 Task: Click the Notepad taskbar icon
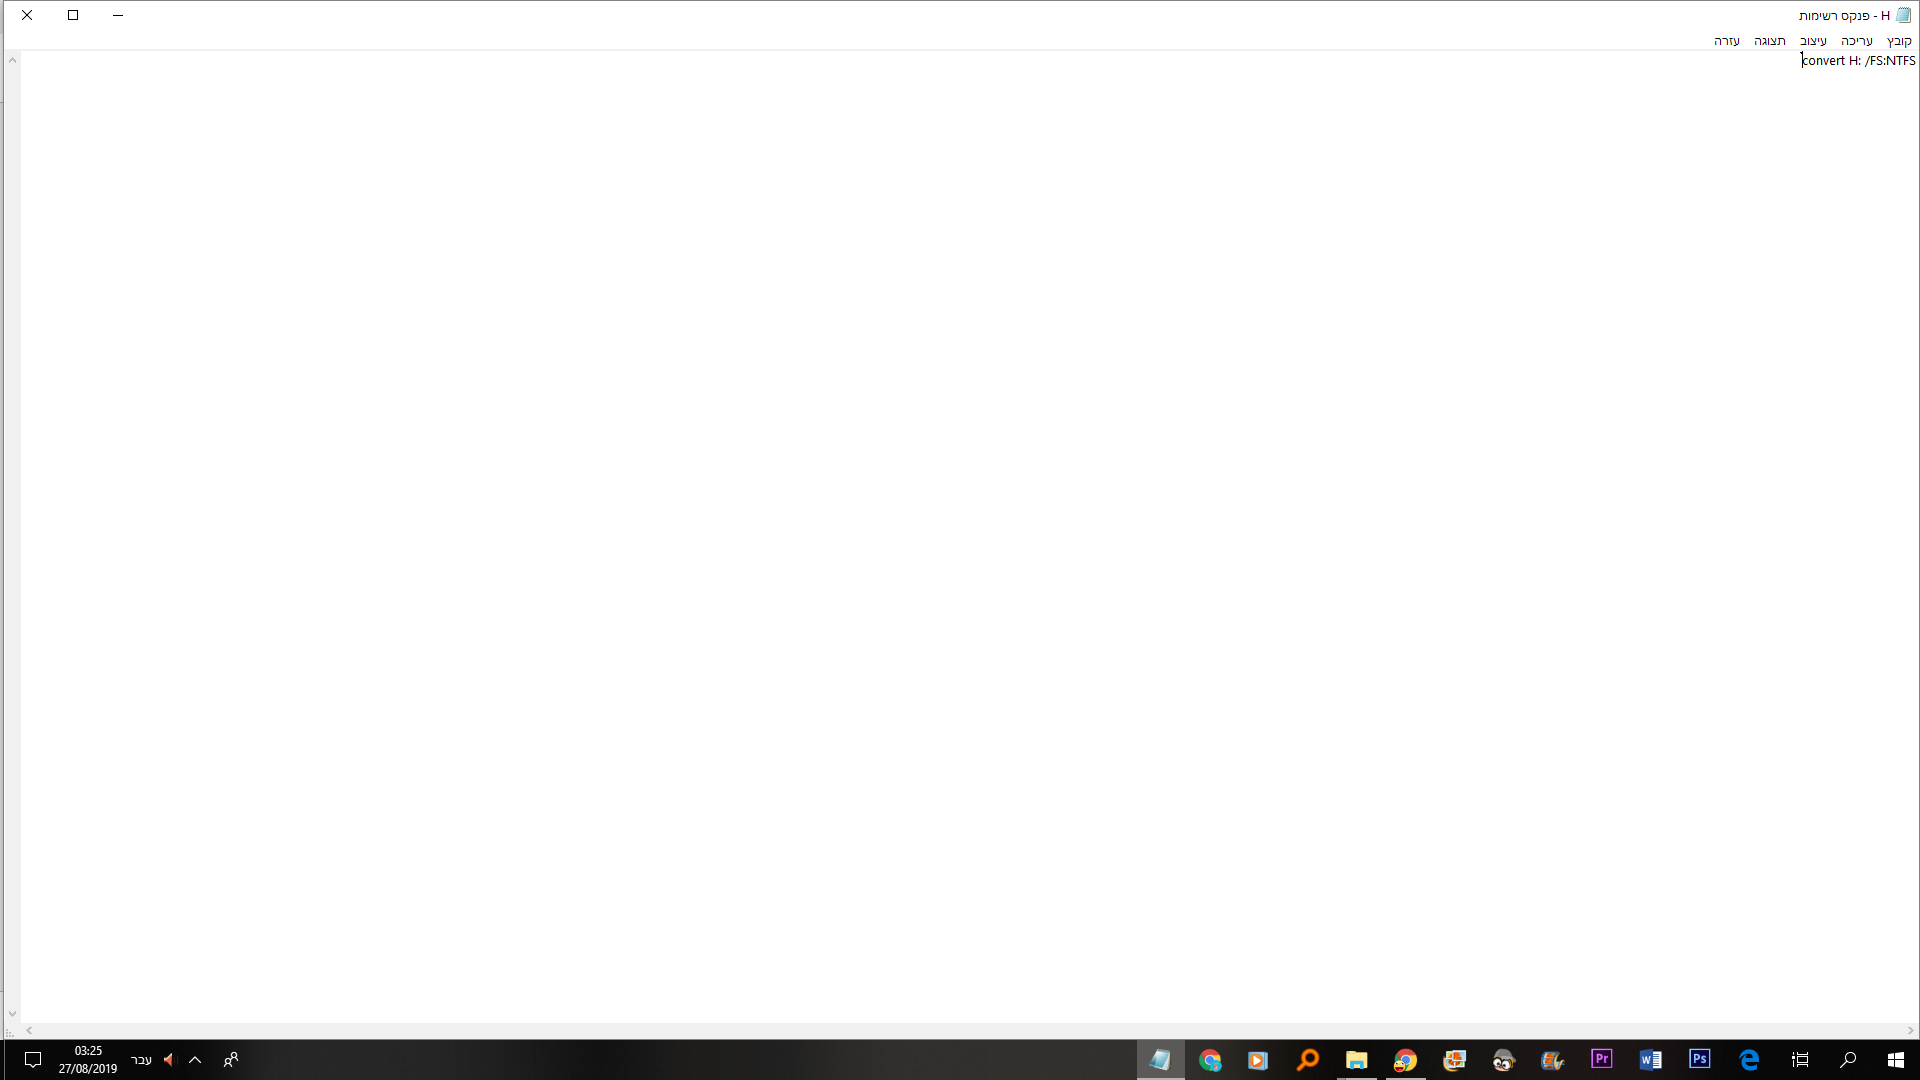point(1160,1059)
